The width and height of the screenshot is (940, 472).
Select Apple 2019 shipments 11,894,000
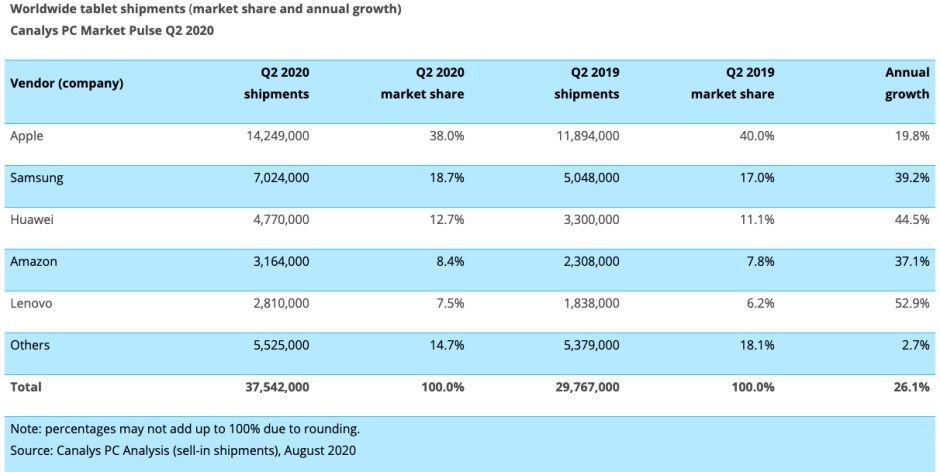pyautogui.click(x=588, y=136)
